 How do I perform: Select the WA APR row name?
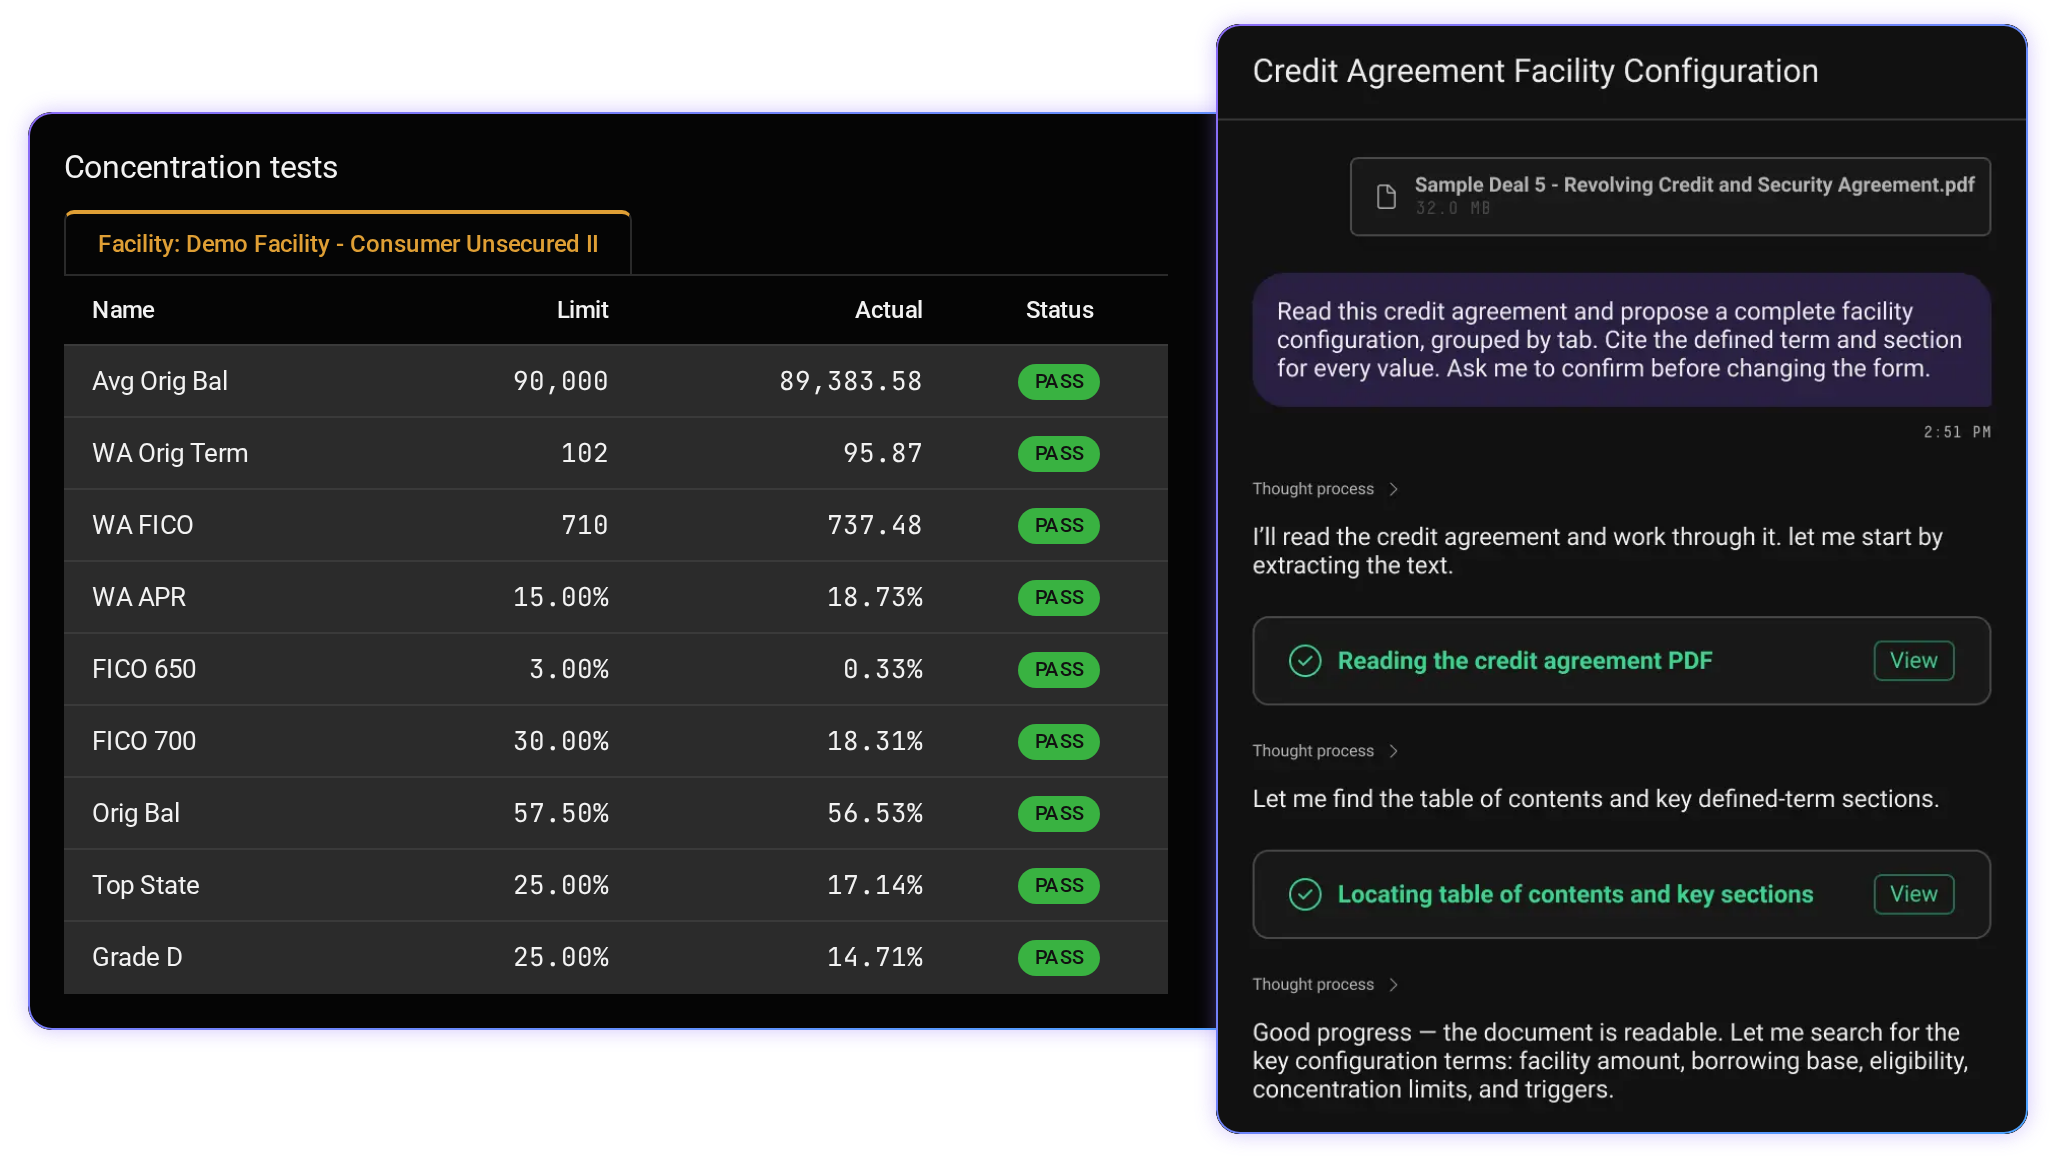(x=139, y=597)
